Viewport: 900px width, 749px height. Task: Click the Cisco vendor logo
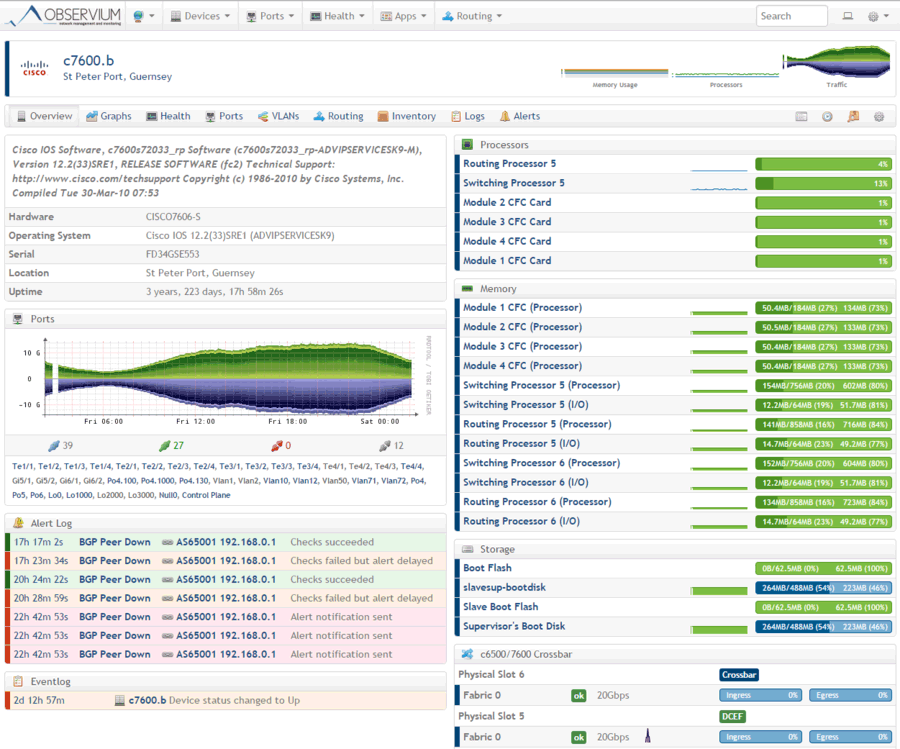pyautogui.click(x=34, y=68)
